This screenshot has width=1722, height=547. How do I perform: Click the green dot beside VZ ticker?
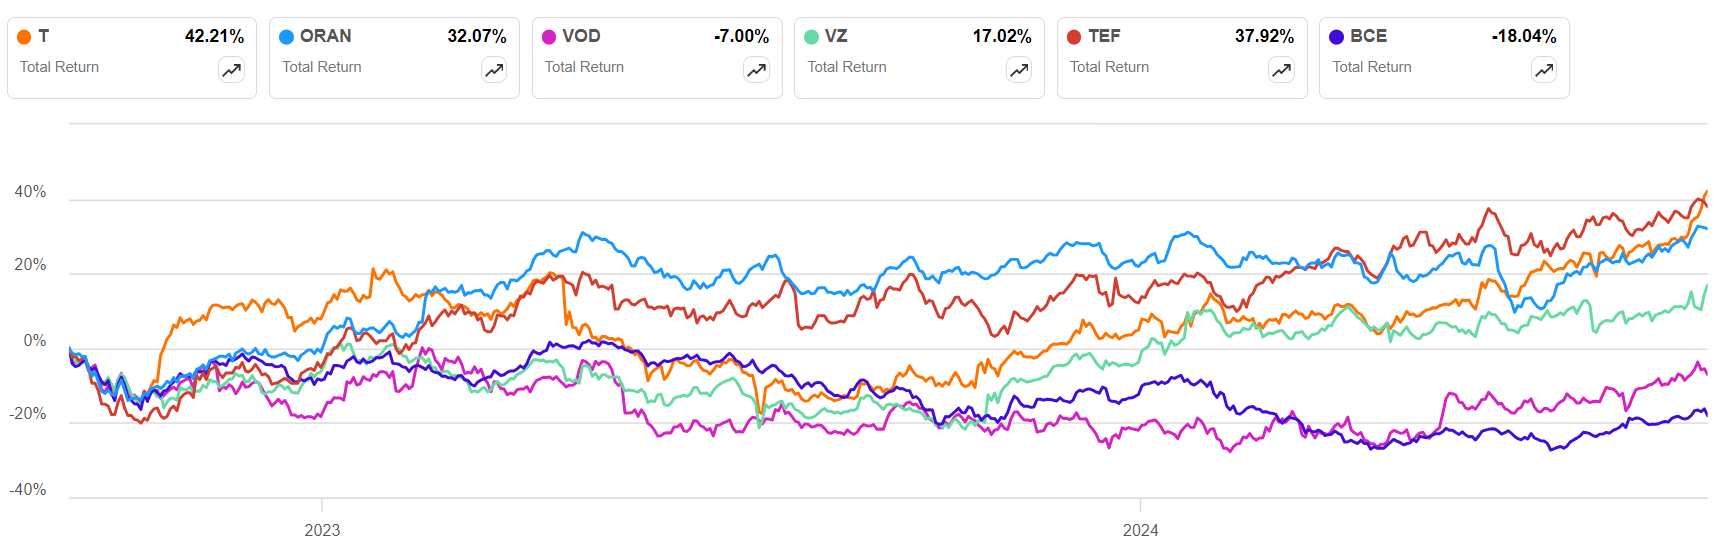coord(812,37)
